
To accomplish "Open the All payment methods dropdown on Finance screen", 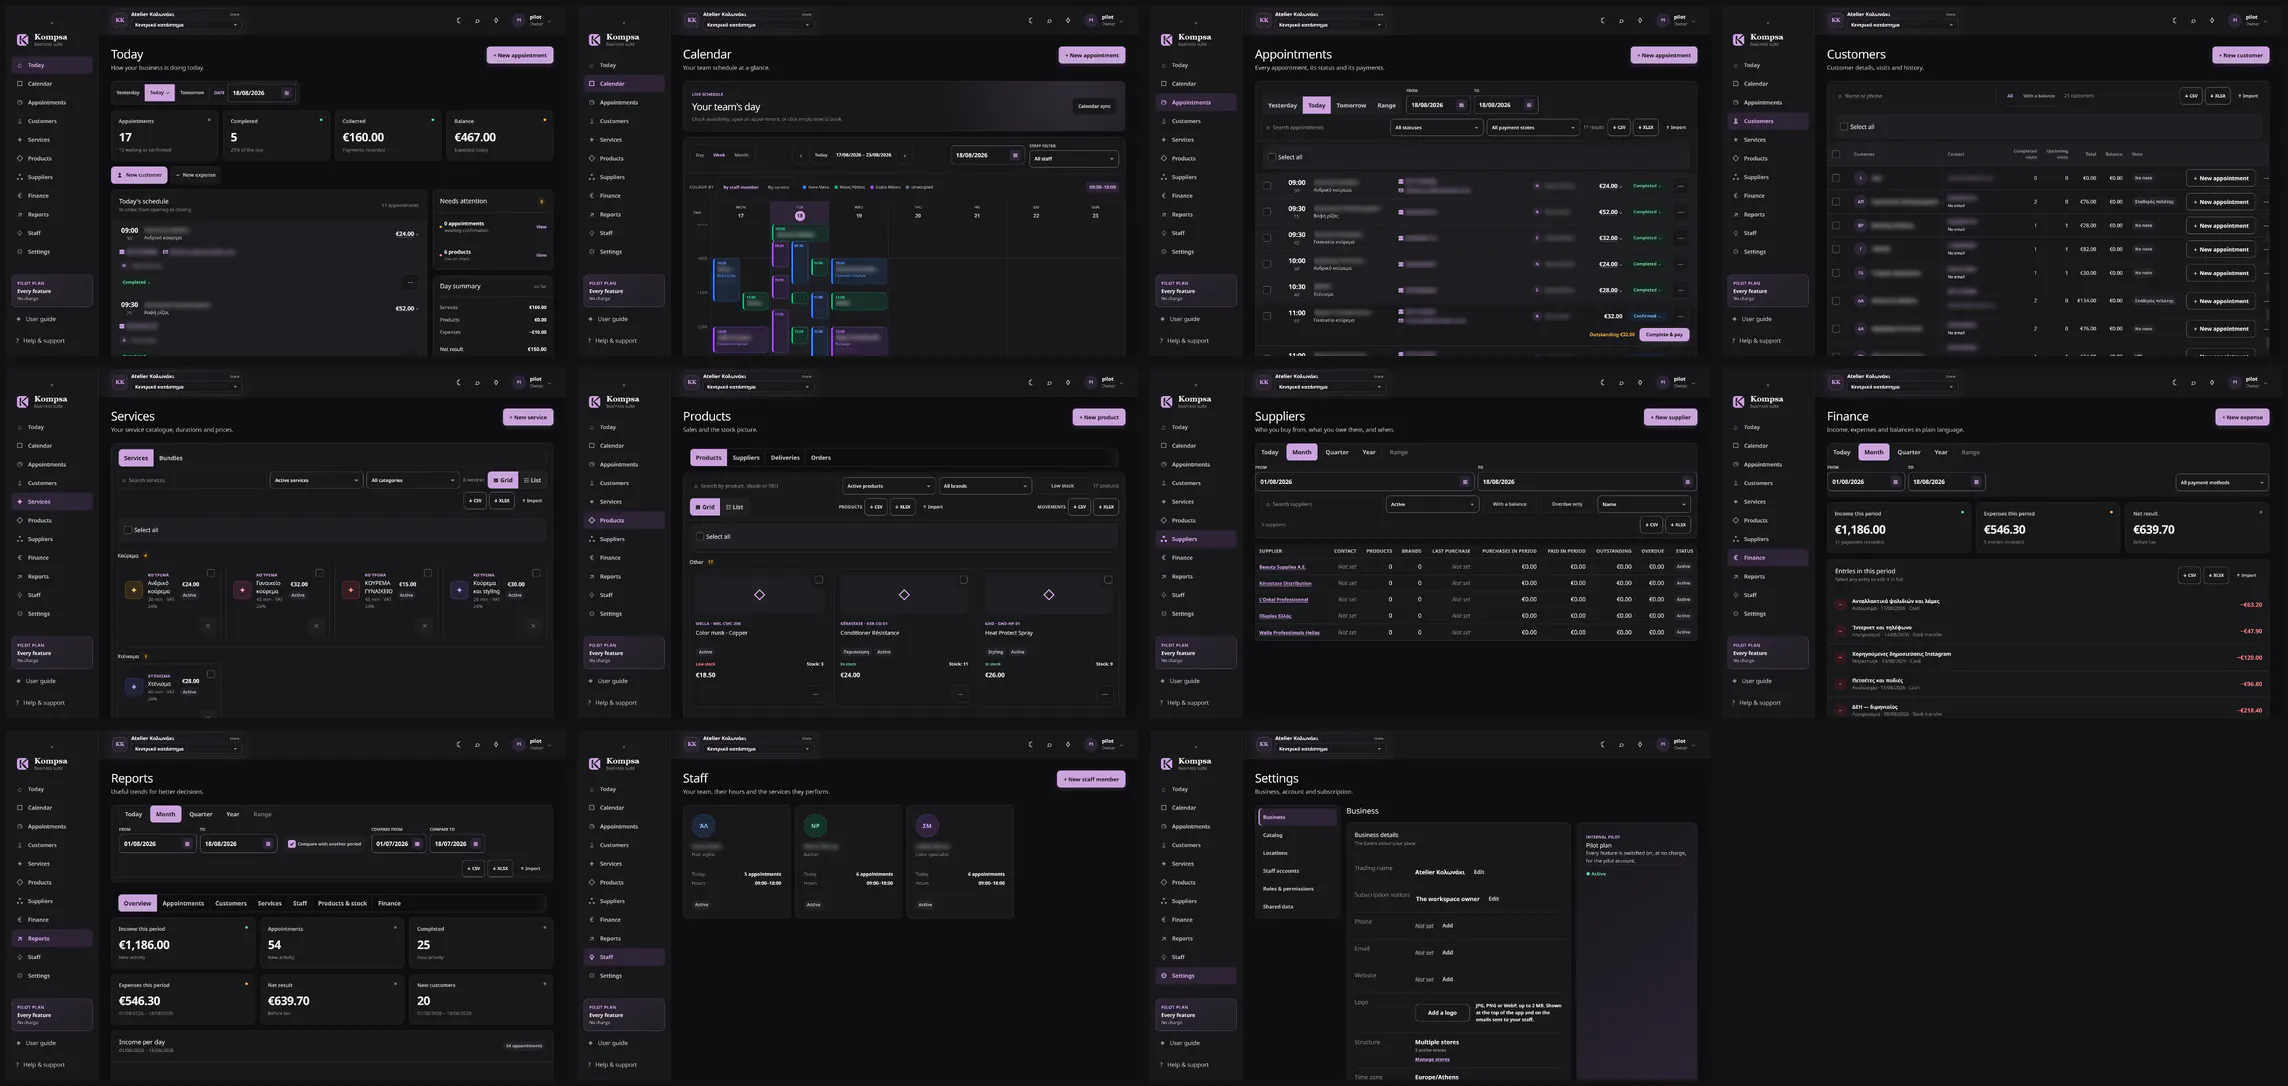I will click(2222, 483).
